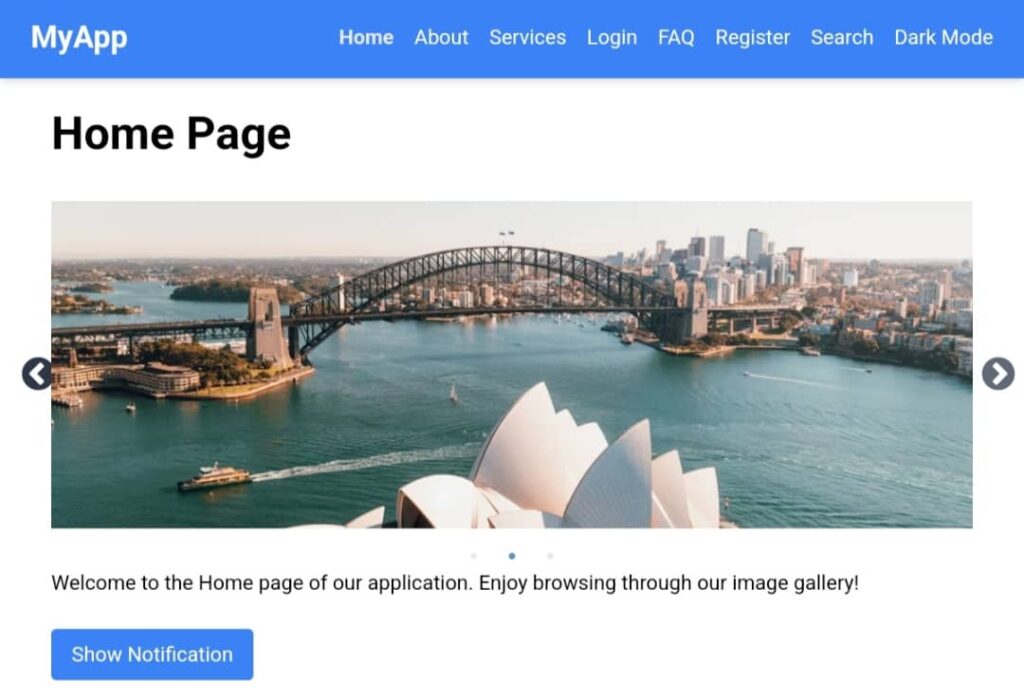
Task: Click the MyApp brand logo
Action: [79, 38]
